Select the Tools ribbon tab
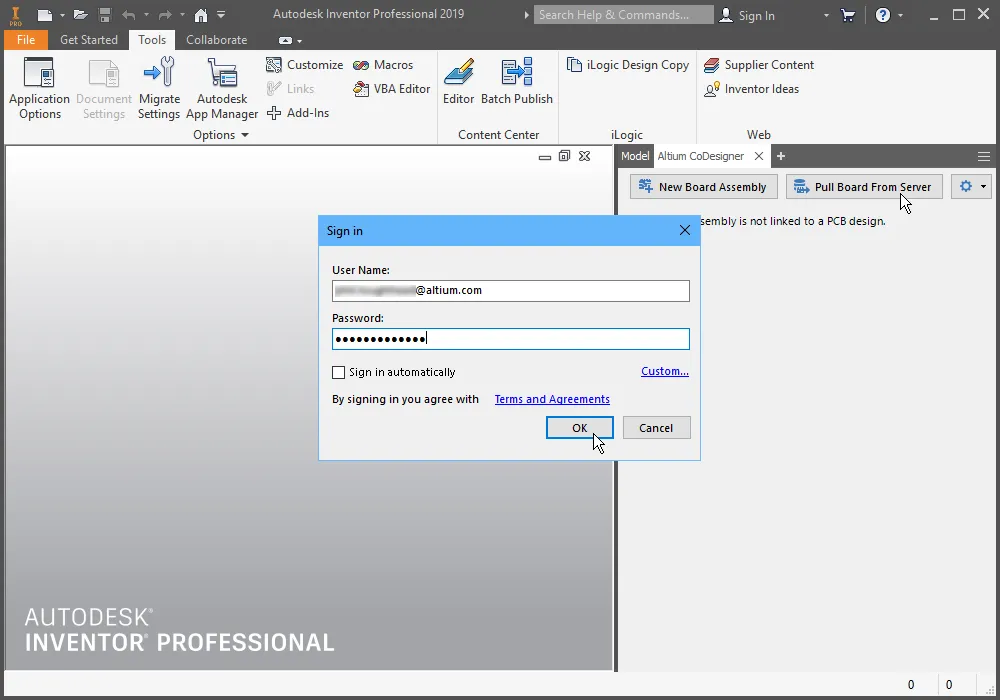1000x700 pixels. tap(152, 40)
